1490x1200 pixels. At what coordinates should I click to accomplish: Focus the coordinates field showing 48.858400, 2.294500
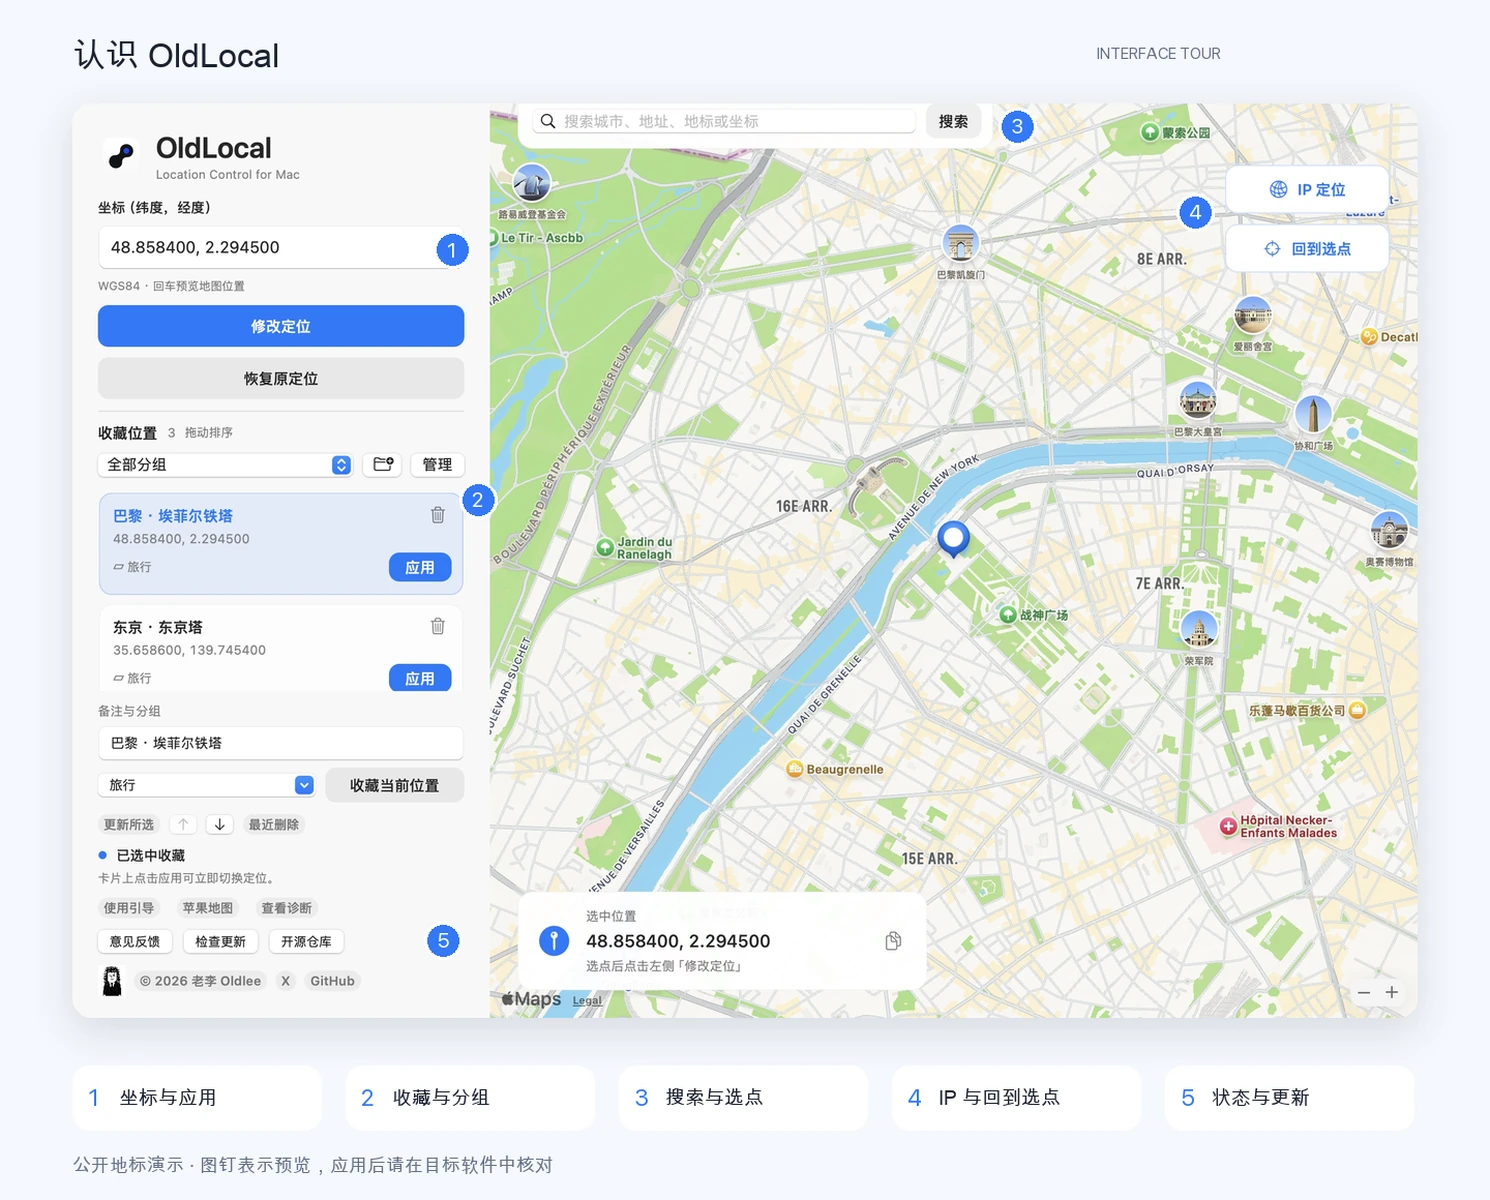pyautogui.click(x=281, y=247)
